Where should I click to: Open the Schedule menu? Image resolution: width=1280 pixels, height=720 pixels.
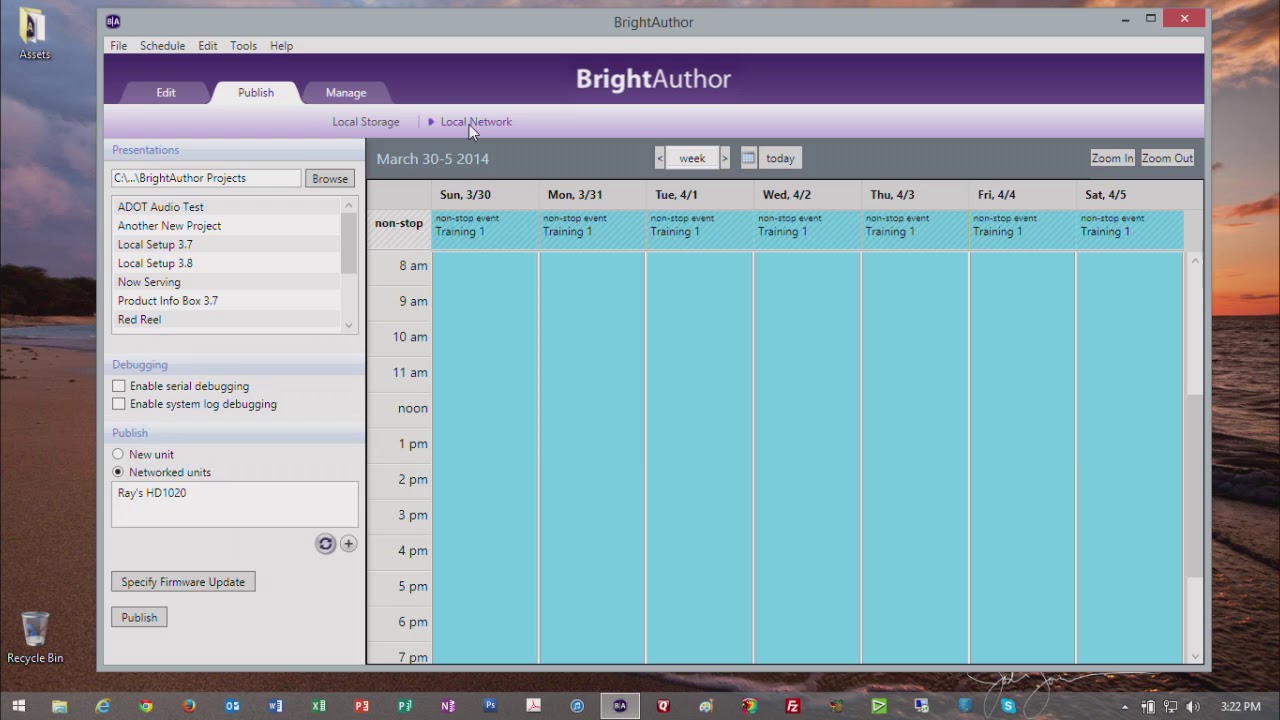click(x=162, y=46)
